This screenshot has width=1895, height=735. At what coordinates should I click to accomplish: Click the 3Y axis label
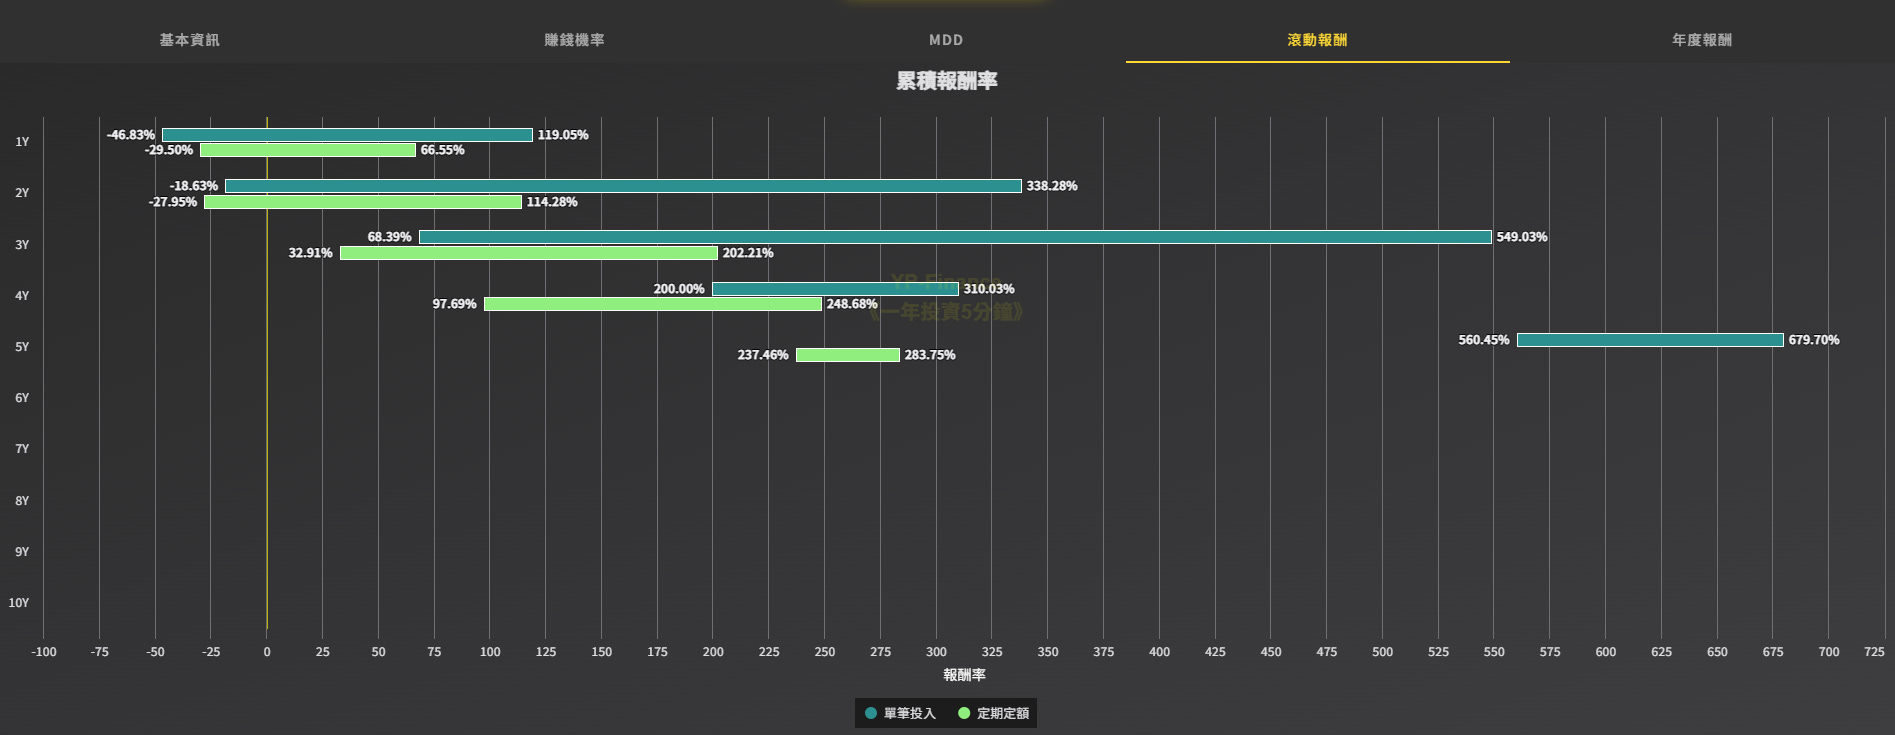coord(22,245)
